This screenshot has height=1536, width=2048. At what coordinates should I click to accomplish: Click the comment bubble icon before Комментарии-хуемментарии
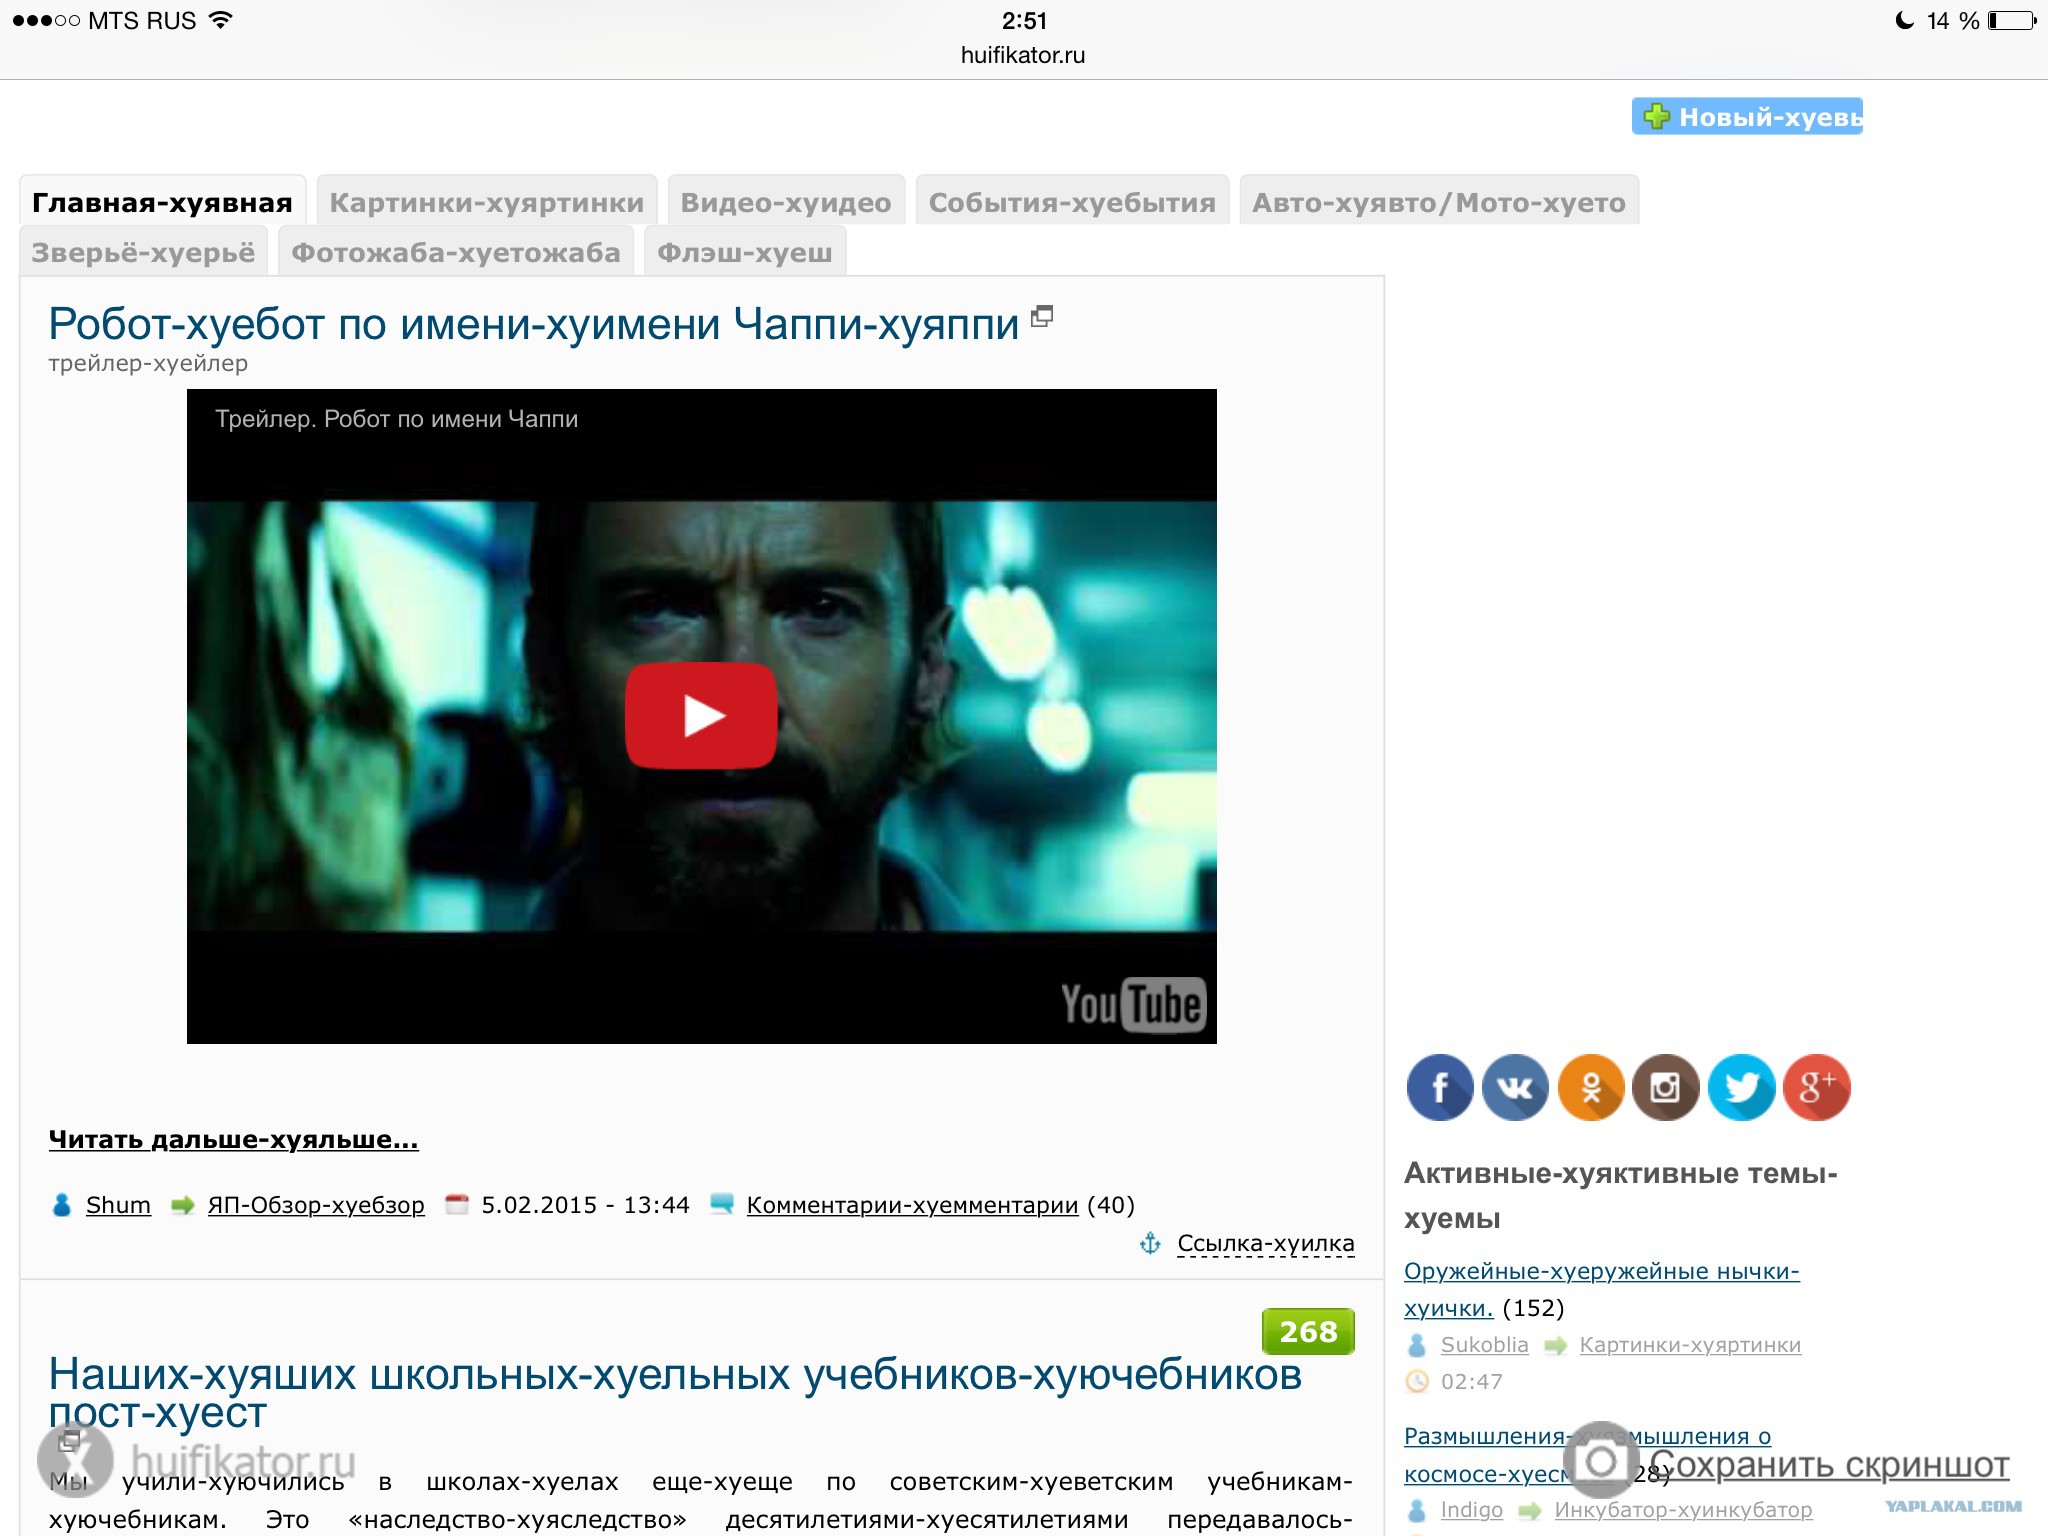pos(721,1204)
